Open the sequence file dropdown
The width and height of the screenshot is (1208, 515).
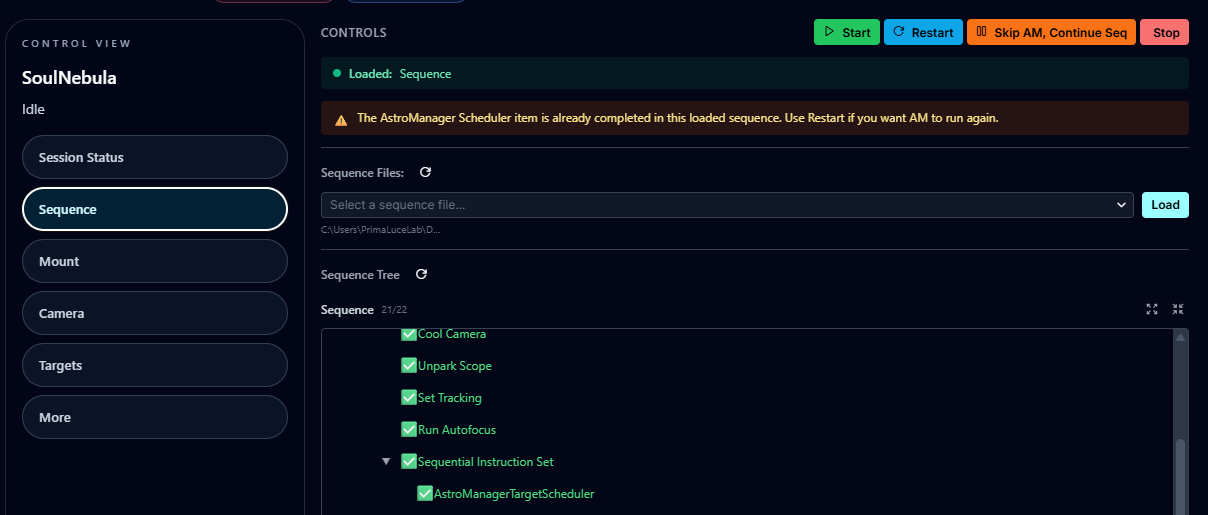(726, 205)
